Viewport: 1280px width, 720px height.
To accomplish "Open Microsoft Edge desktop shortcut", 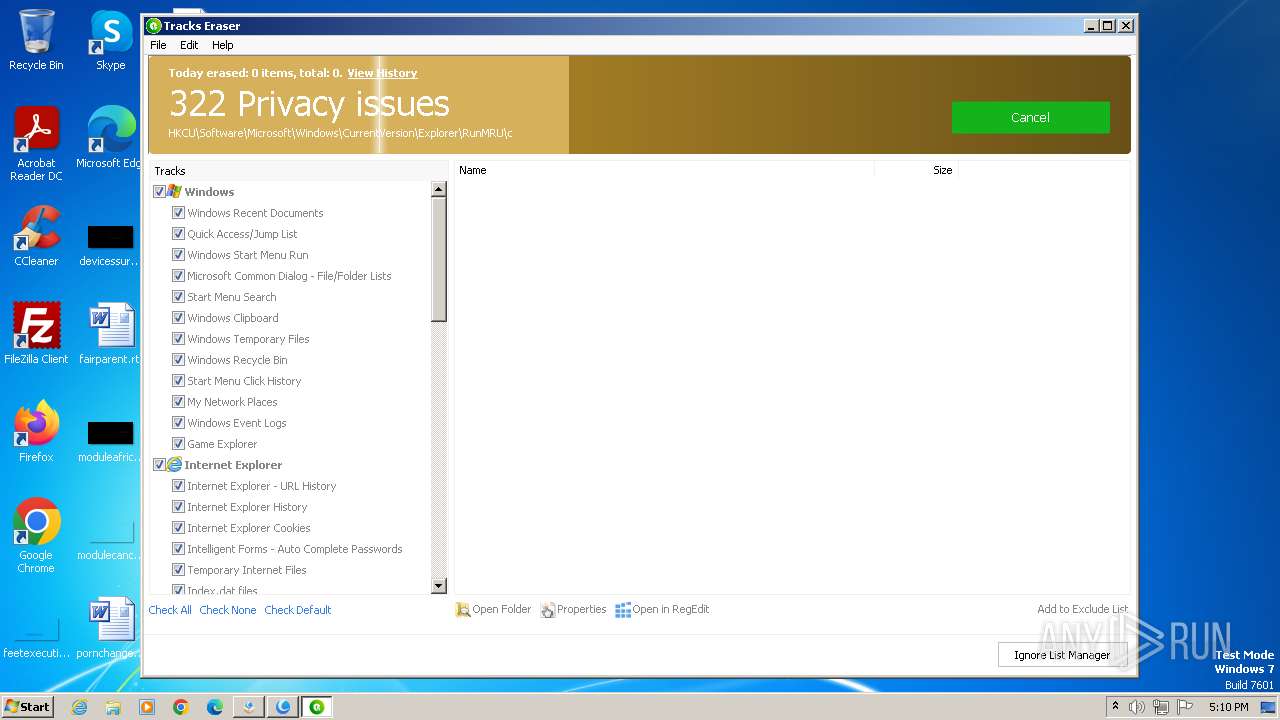I will 111,137.
